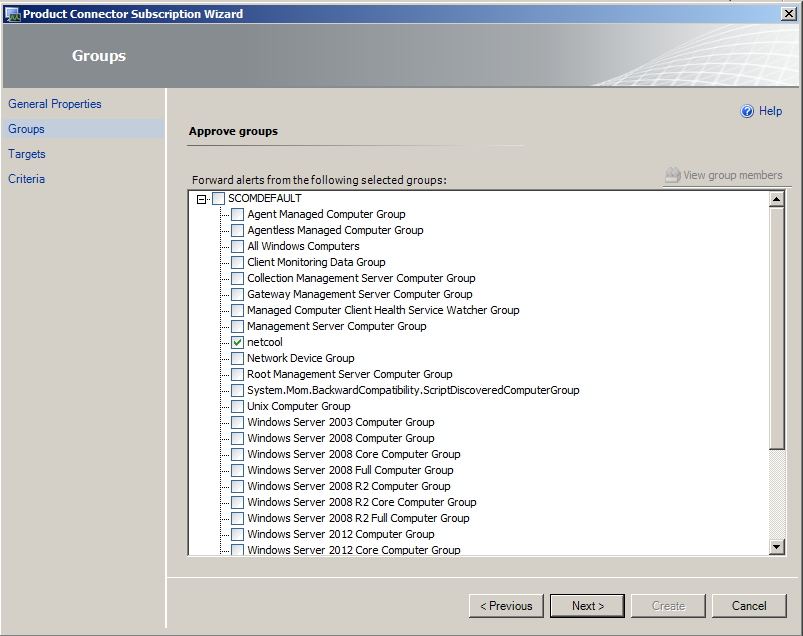803x636 pixels.
Task: Tick the Client Monitoring Data Group checkbox
Action: coord(237,262)
